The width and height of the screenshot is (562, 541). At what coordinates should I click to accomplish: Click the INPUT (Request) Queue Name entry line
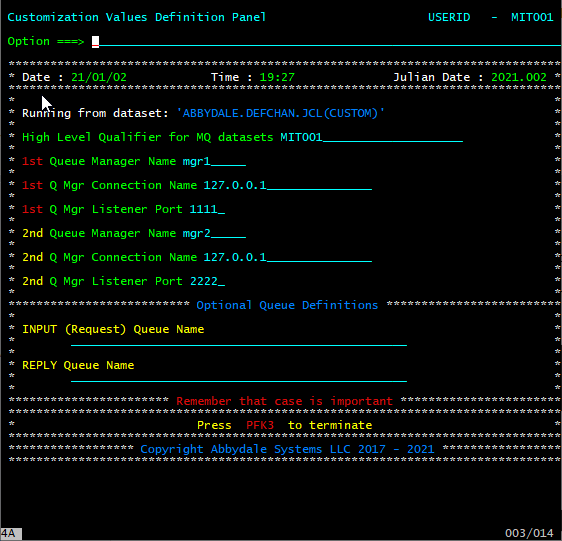point(239,341)
